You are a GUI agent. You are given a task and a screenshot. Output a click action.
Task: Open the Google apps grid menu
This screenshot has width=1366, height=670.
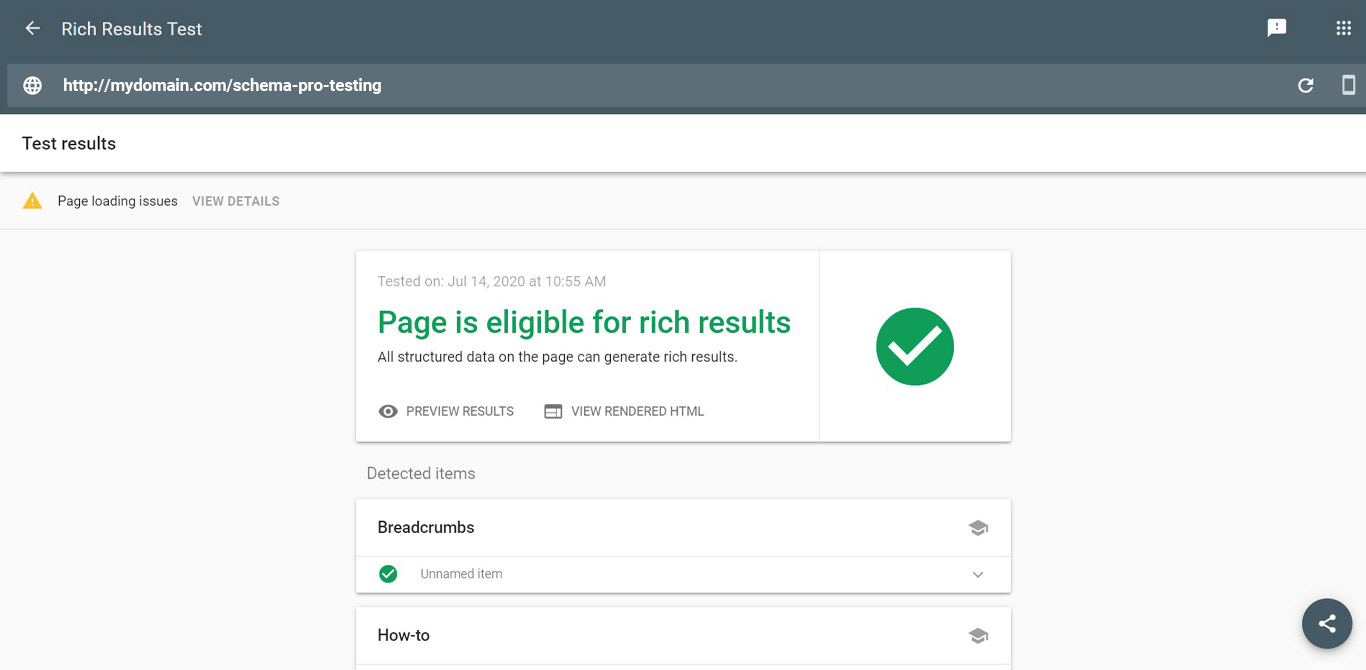[x=1343, y=27]
